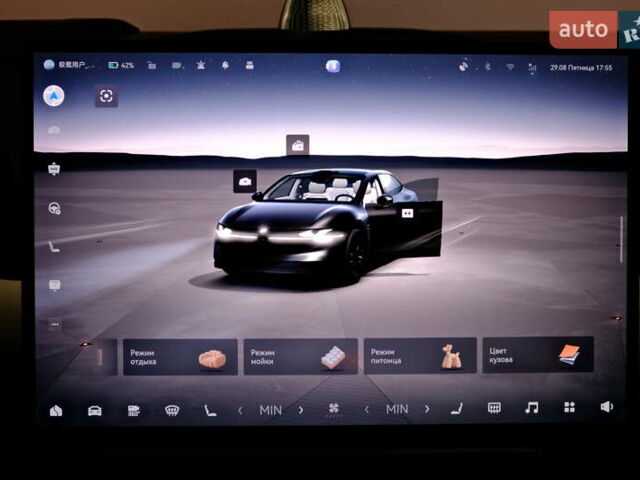Open the voice assistant in top center
The width and height of the screenshot is (640, 480).
click(333, 66)
